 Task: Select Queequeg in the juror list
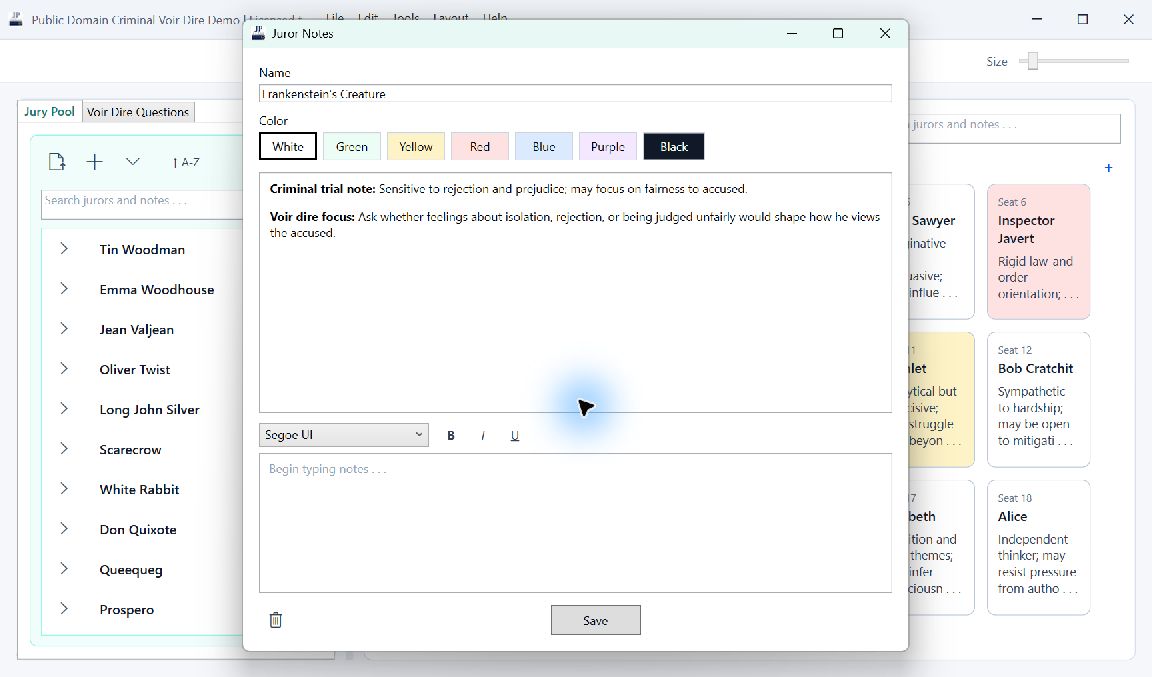(x=131, y=570)
